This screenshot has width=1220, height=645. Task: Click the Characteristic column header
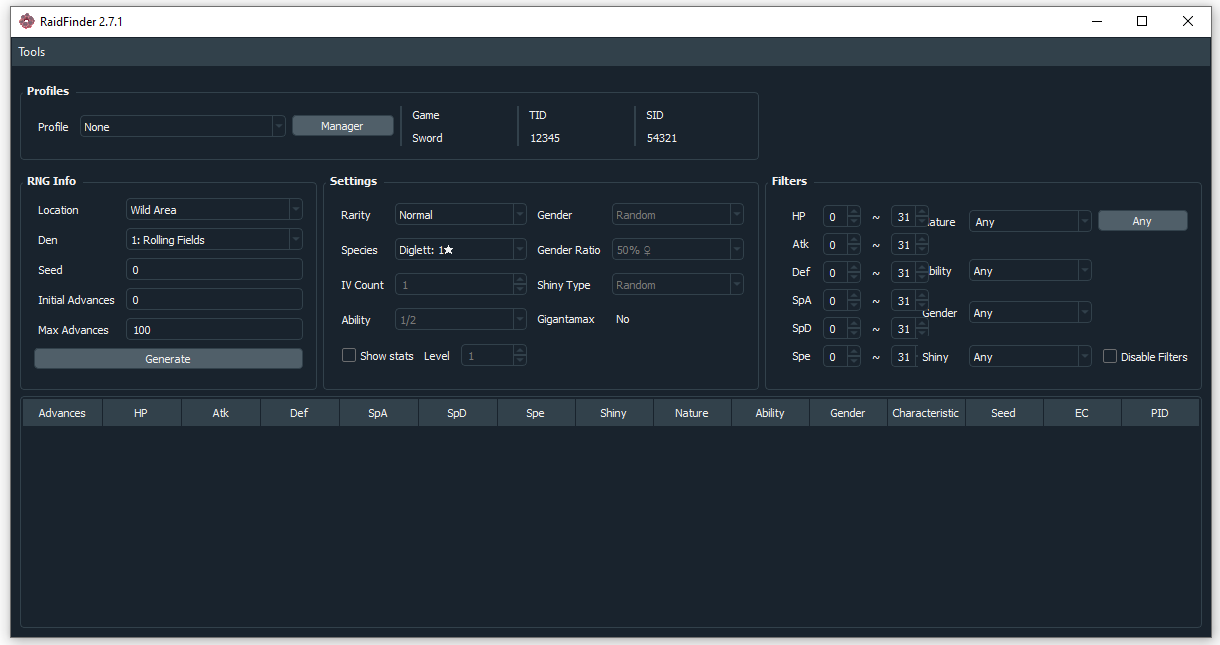(925, 413)
